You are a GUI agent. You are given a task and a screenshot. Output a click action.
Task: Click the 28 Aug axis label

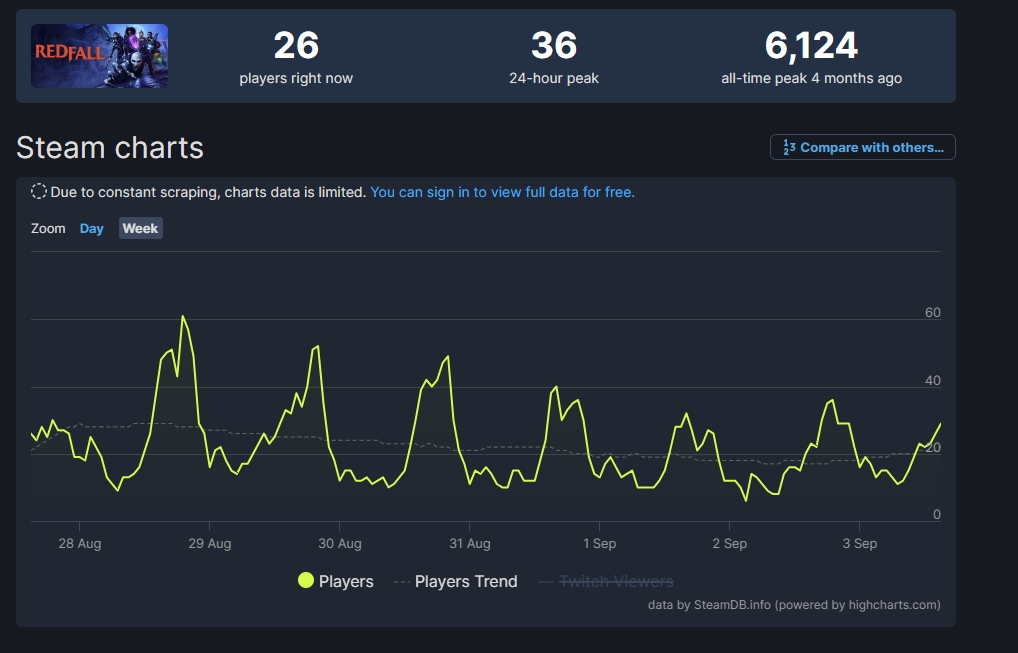(80, 543)
